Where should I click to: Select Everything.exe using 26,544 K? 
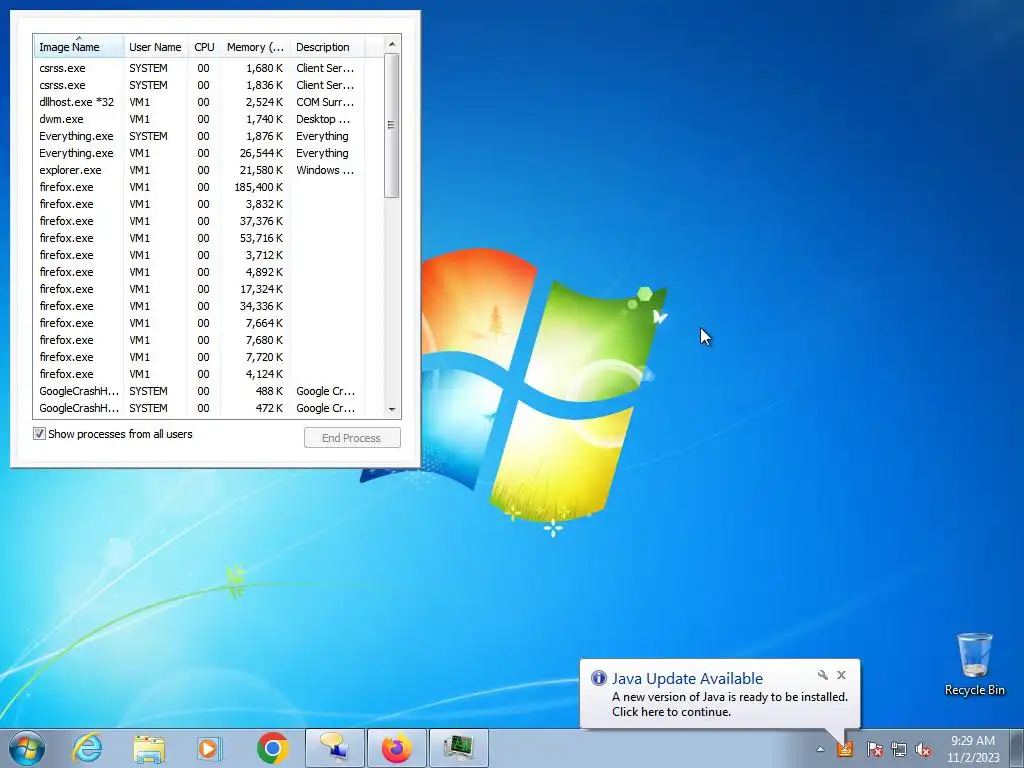199,153
